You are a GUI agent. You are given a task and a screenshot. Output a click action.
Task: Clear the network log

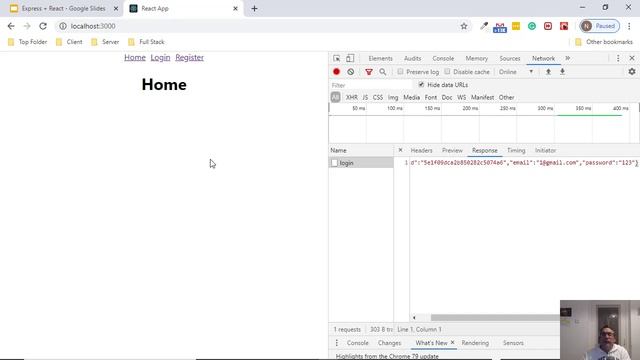coord(351,72)
